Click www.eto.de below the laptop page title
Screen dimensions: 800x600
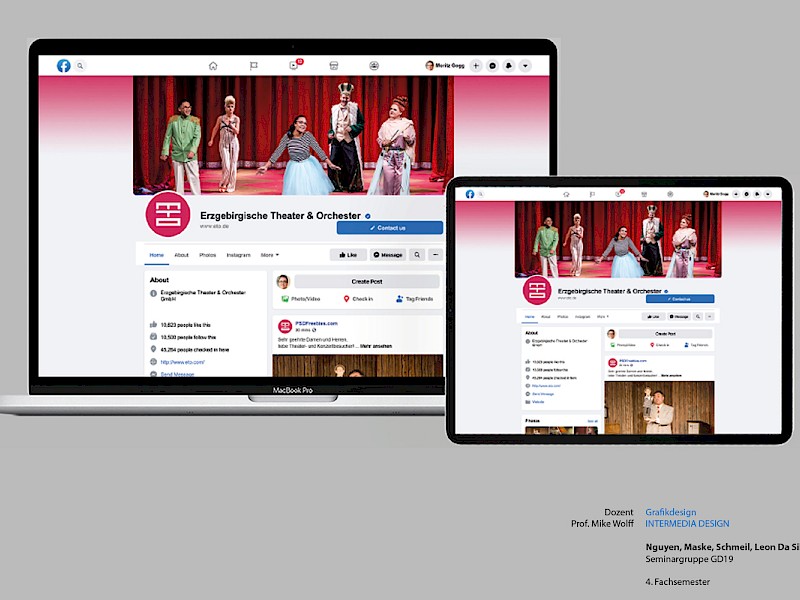pos(214,226)
